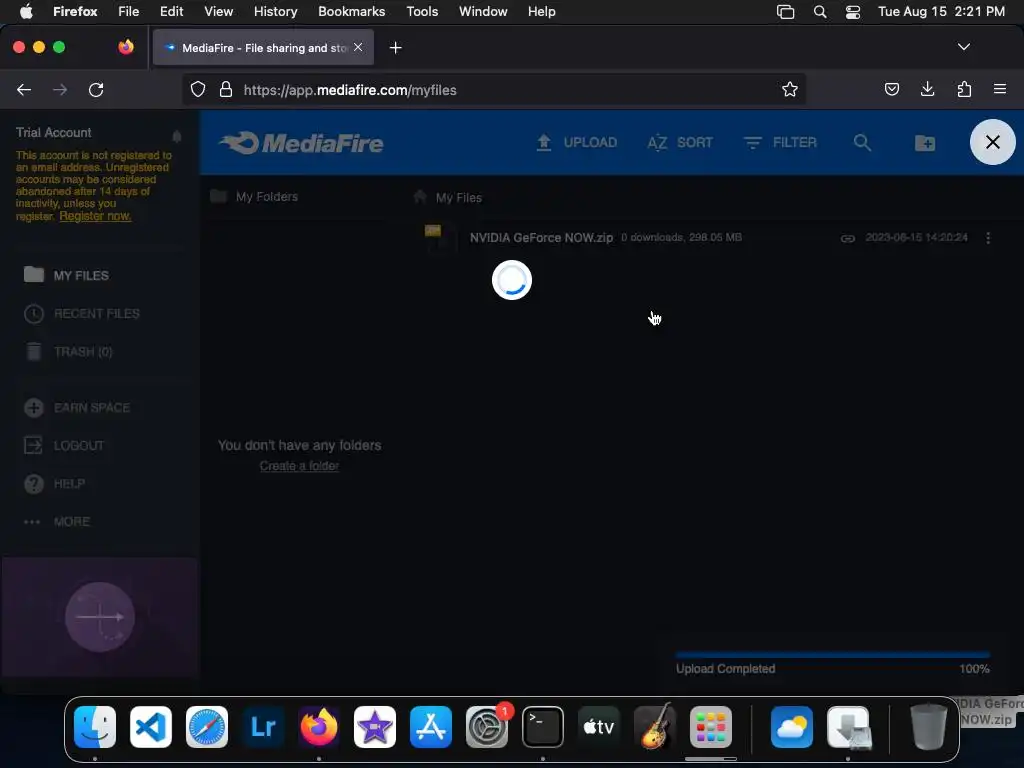Viewport: 1024px width, 768px height.
Task: Click the site security padlock icon
Action: tap(226, 89)
